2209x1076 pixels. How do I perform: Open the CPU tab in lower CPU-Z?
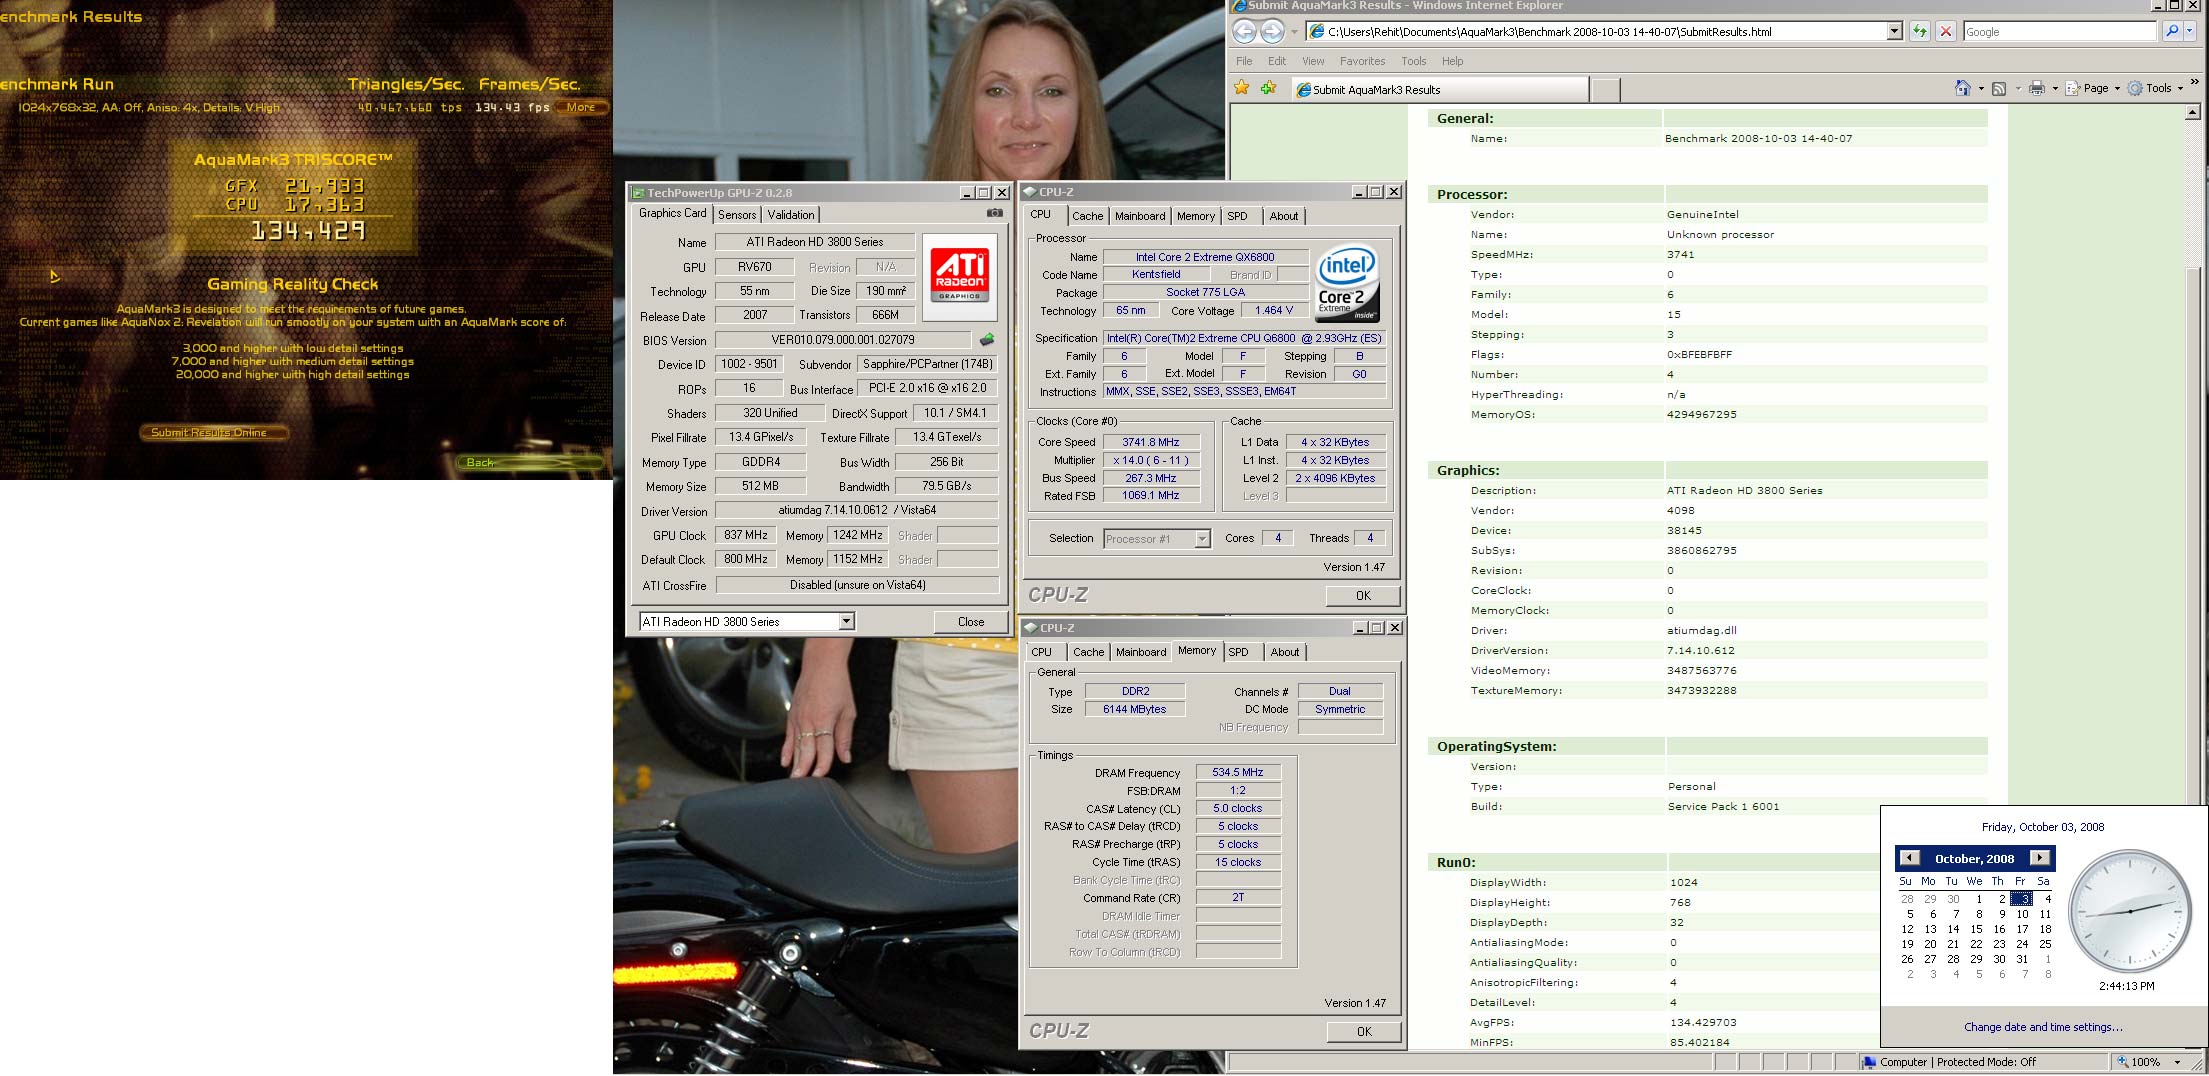pos(1041,652)
